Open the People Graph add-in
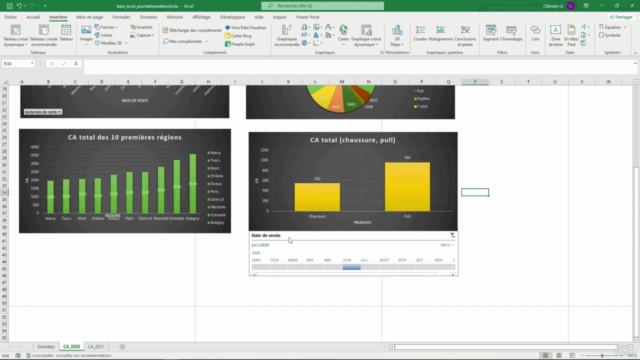Viewport: 640px width, 360px height. click(x=240, y=44)
